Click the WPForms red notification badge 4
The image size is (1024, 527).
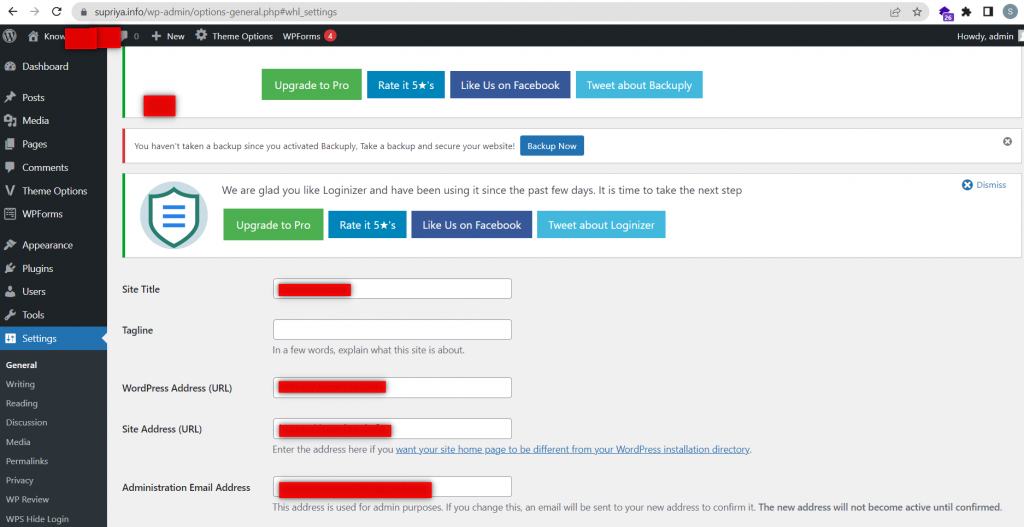330,36
